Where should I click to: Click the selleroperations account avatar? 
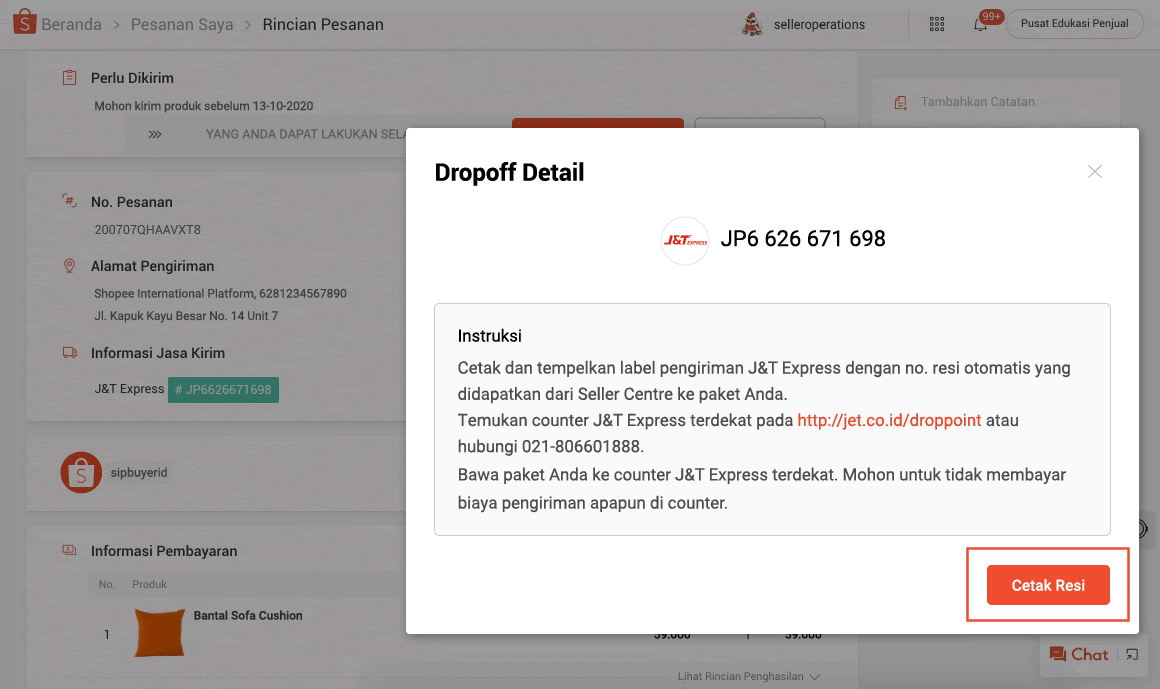coord(752,24)
